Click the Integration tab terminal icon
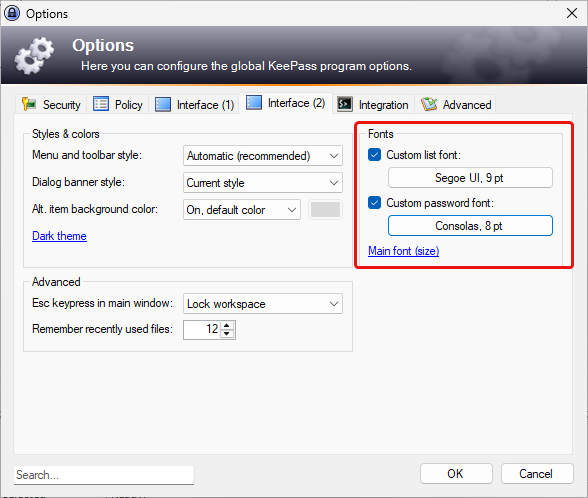 tap(344, 104)
